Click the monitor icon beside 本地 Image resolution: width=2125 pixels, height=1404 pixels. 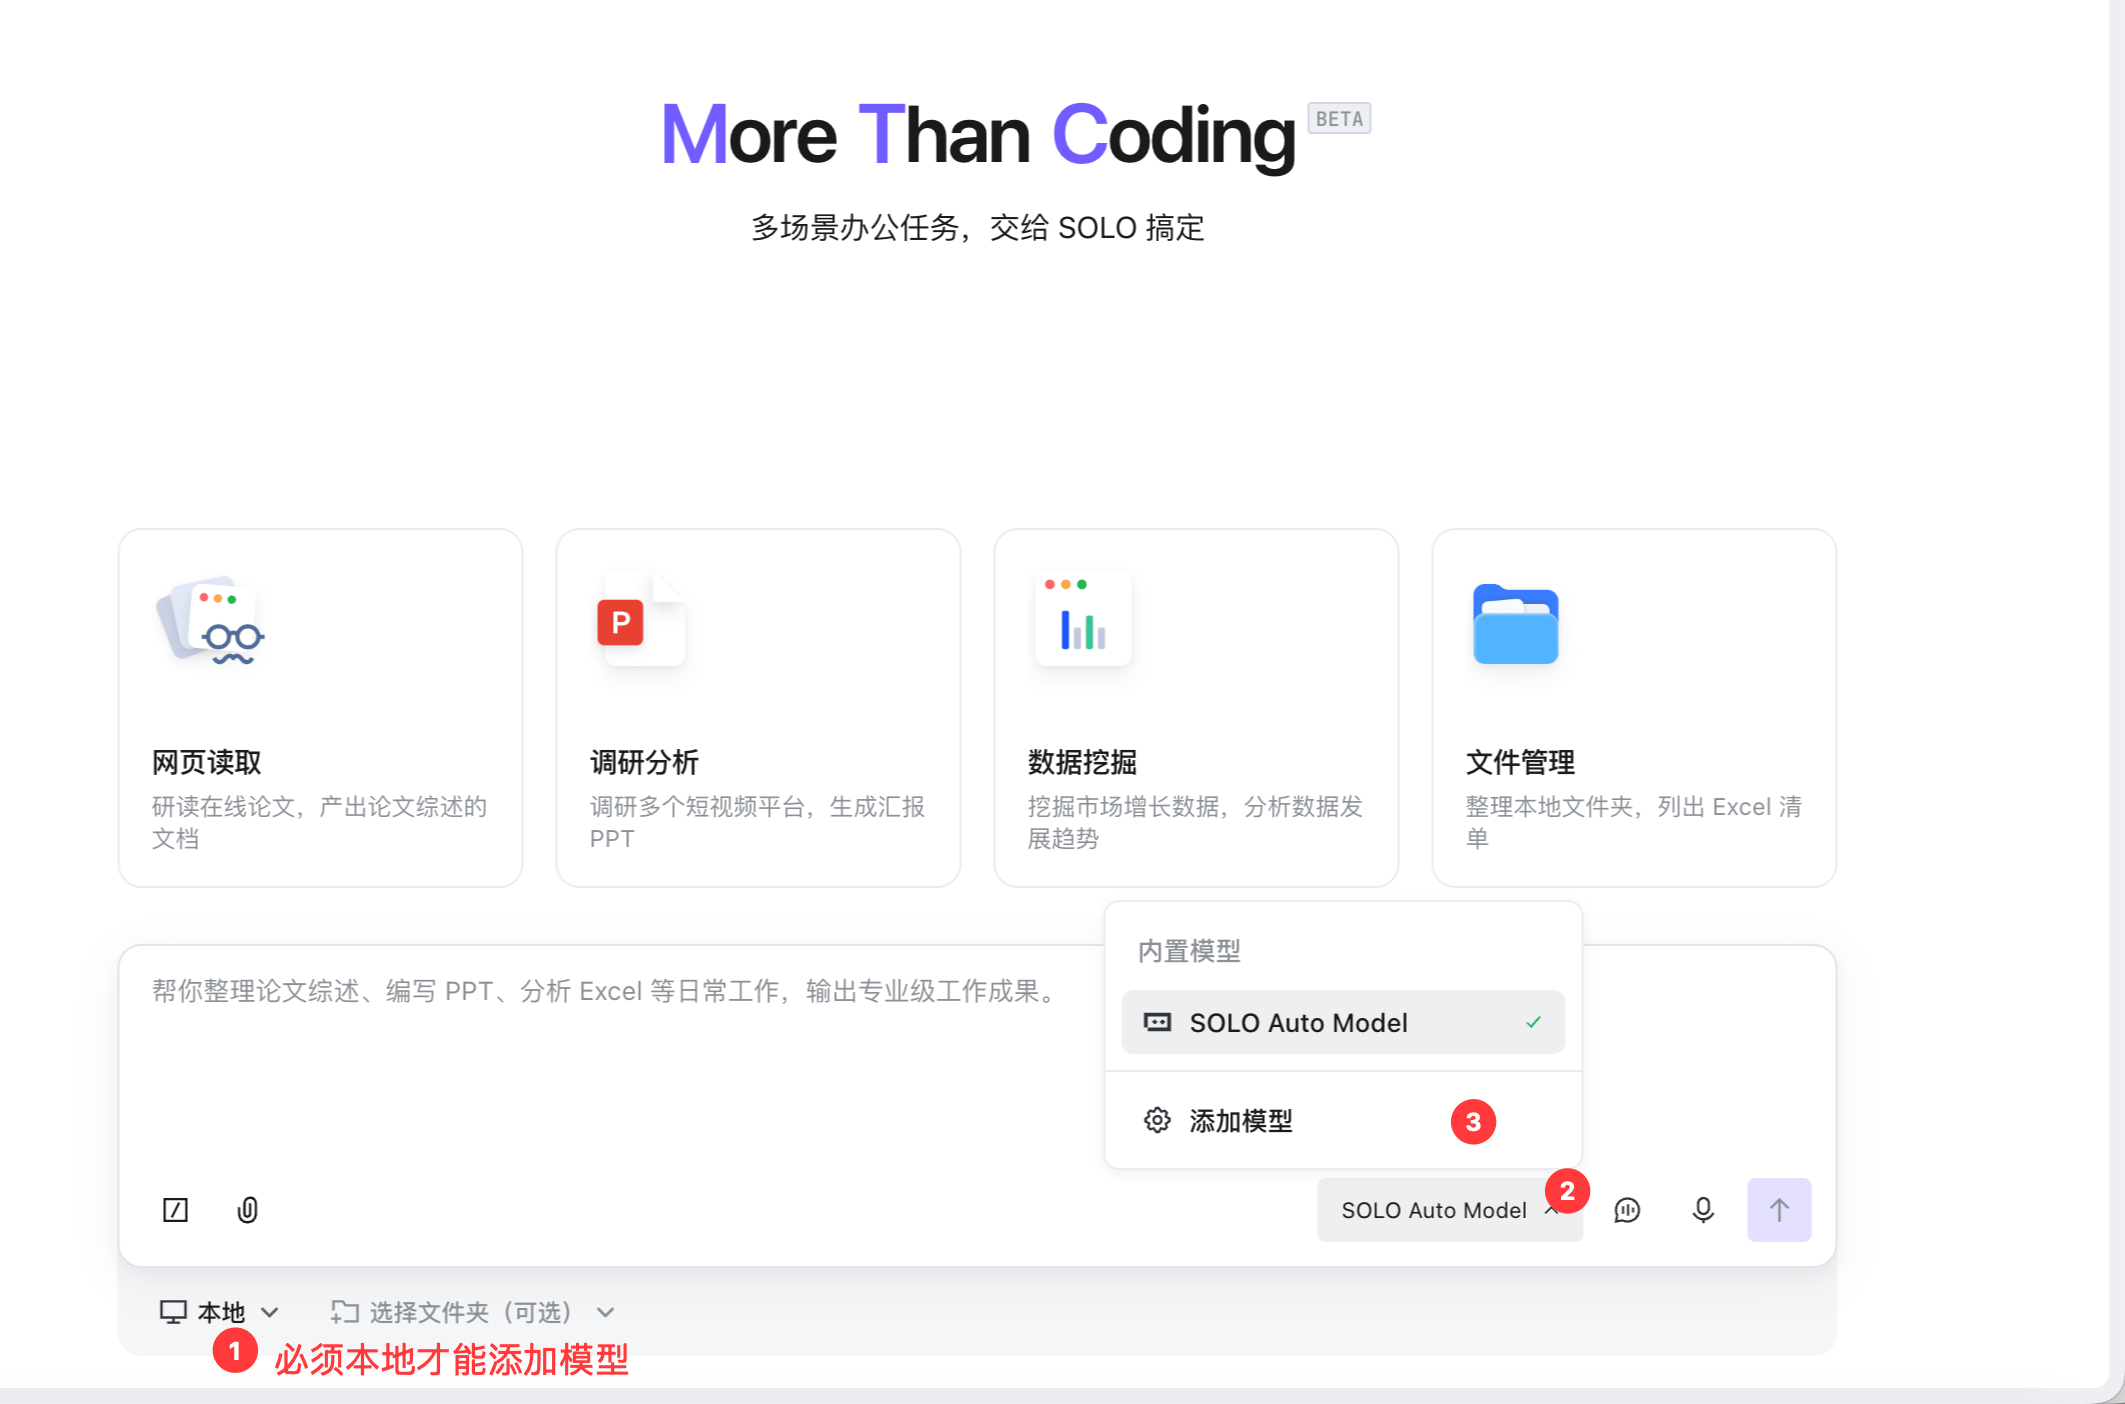tap(173, 1312)
